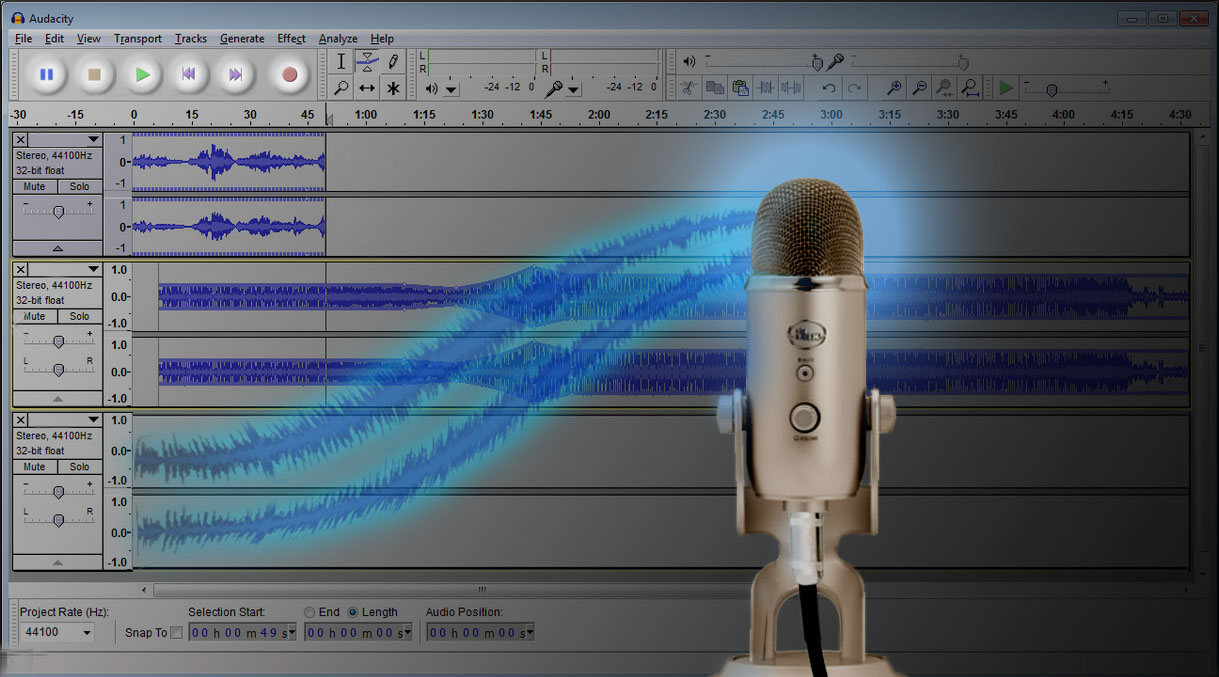Select the Time Shift tool
This screenshot has height=677, width=1219.
pos(367,88)
